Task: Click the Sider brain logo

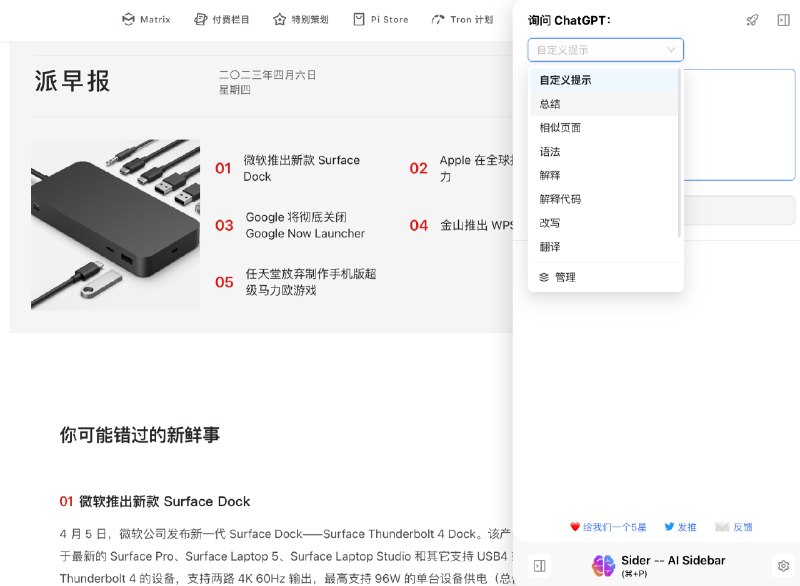Action: point(603,566)
